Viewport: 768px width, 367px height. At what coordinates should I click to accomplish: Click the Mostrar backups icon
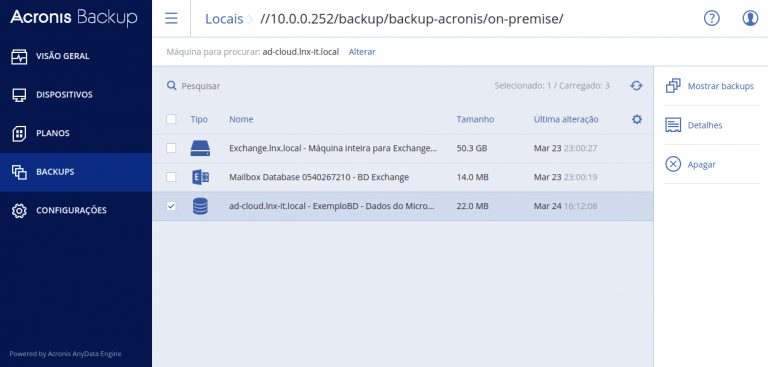coord(673,86)
